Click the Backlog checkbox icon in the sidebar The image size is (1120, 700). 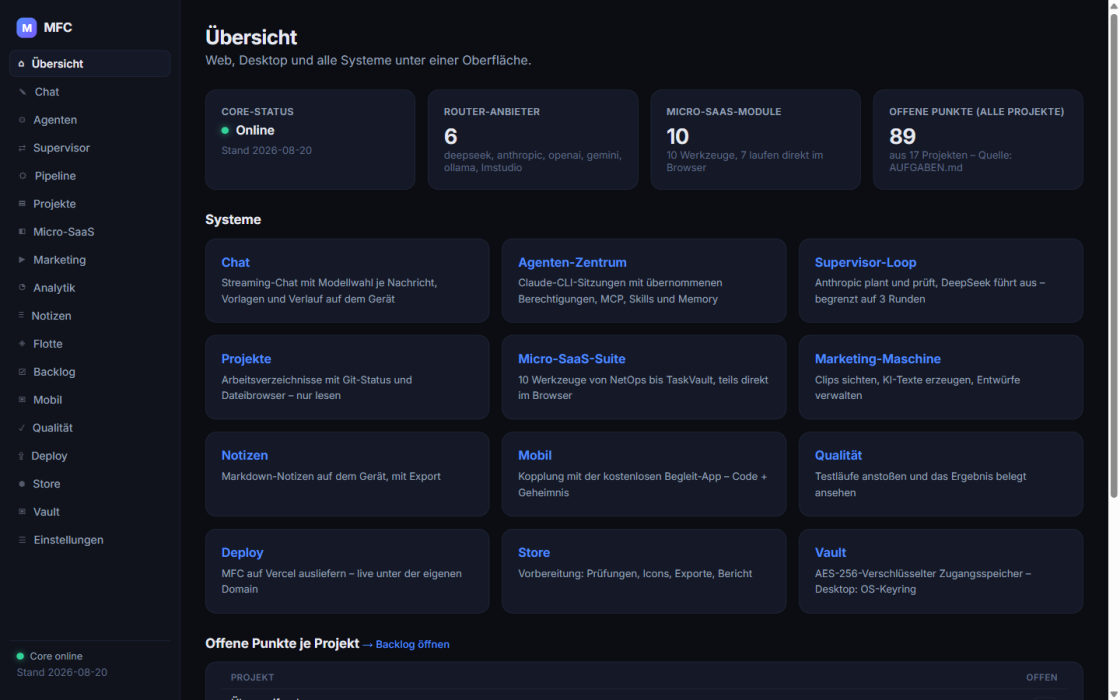point(22,371)
